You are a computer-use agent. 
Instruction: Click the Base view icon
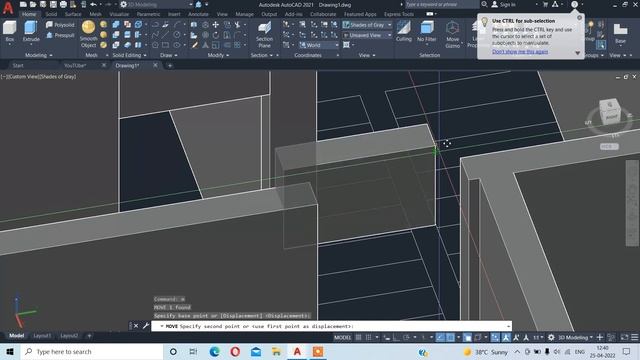(620, 33)
